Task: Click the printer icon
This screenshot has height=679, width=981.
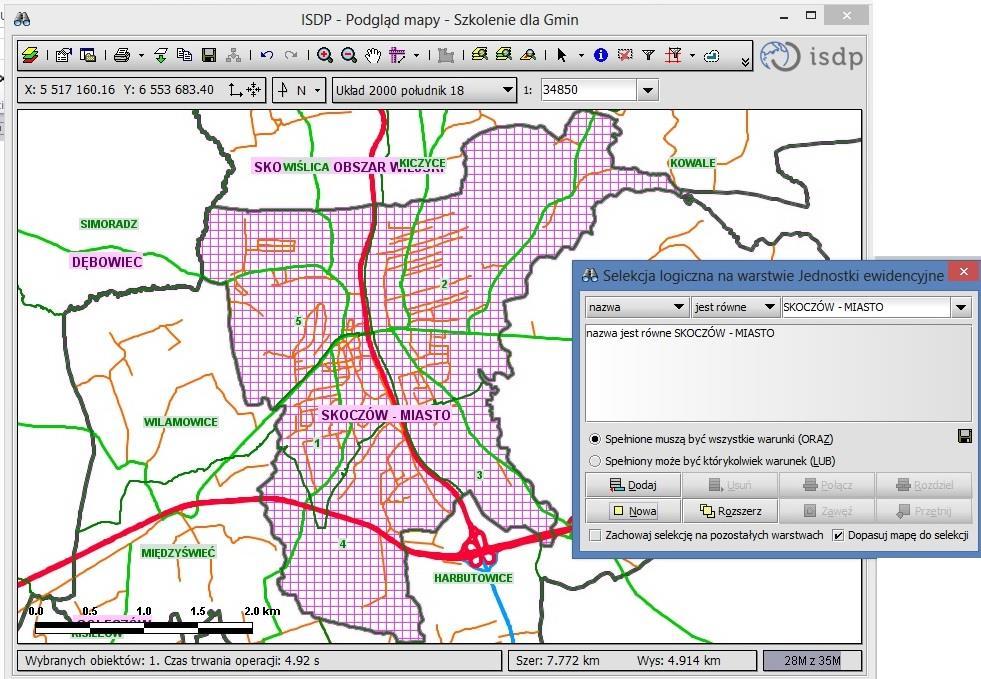Action: (122, 56)
